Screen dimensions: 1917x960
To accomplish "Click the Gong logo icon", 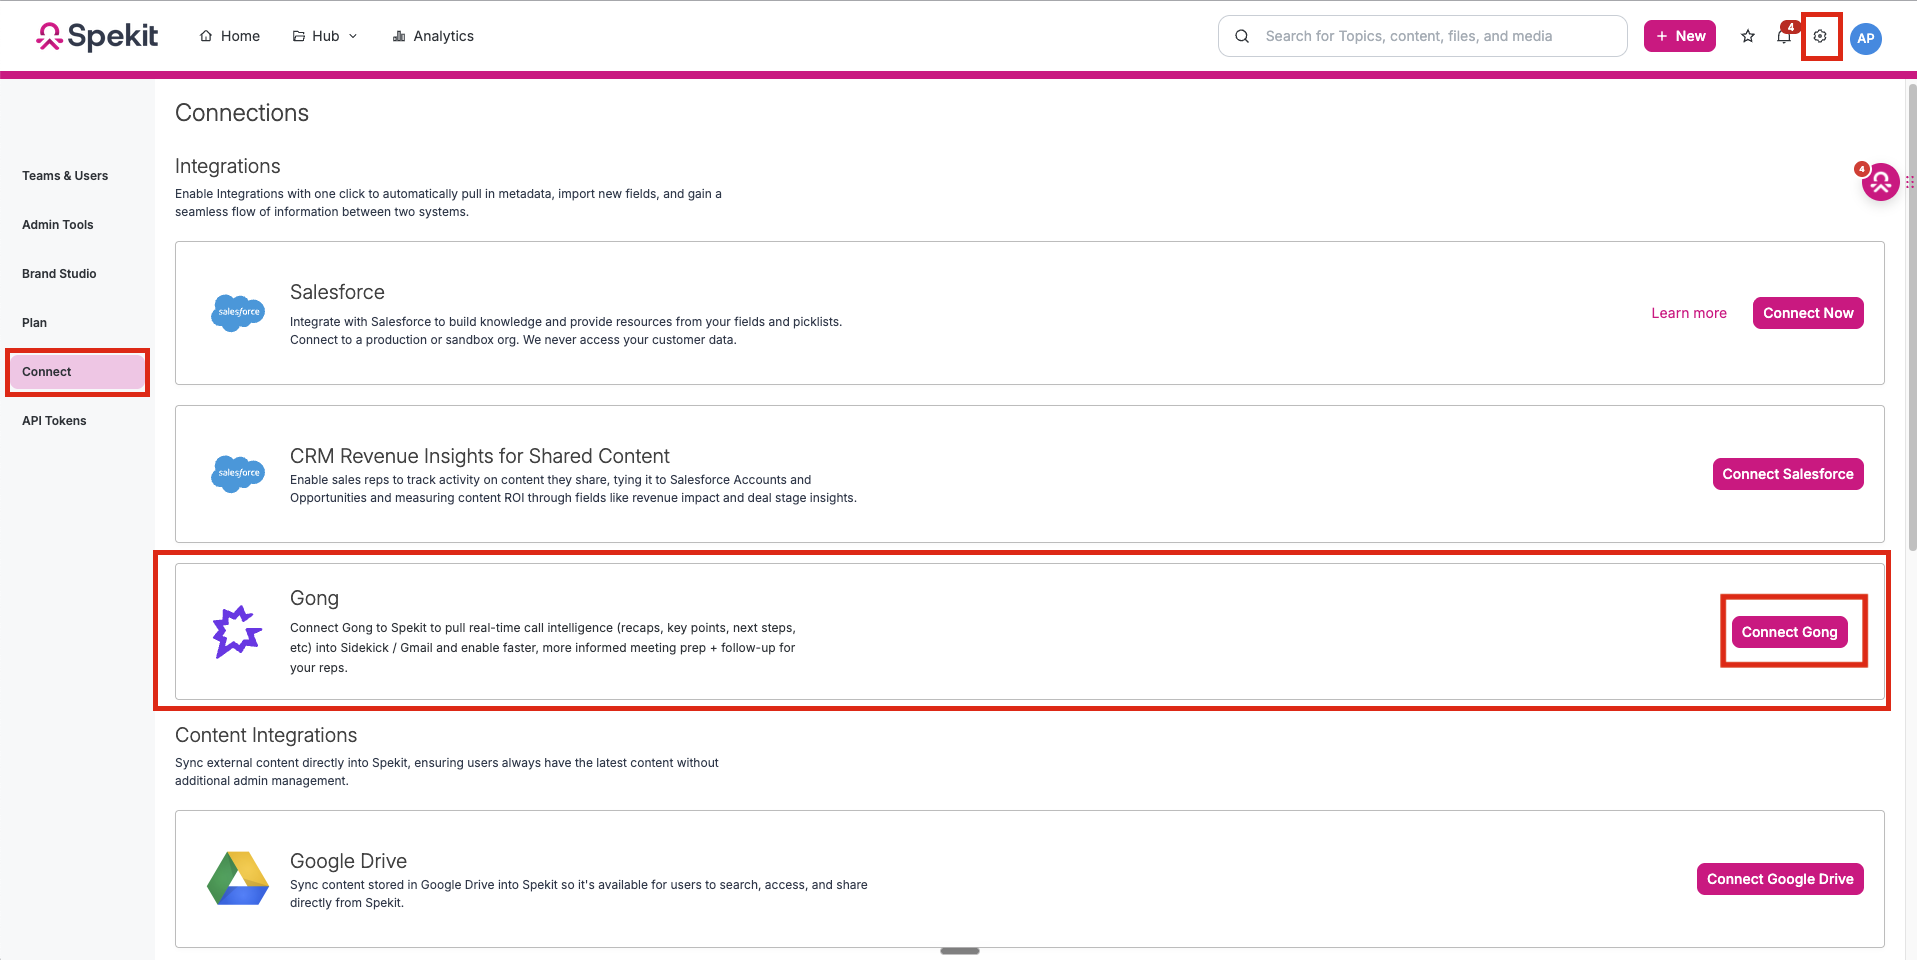I will 237,631.
